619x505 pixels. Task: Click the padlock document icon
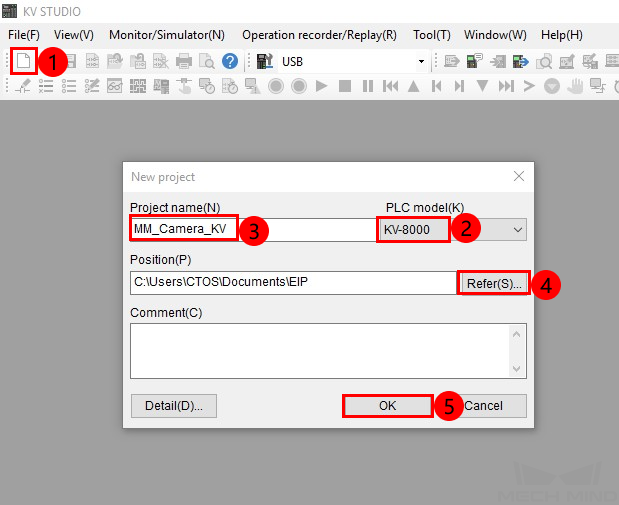click(x=138, y=61)
